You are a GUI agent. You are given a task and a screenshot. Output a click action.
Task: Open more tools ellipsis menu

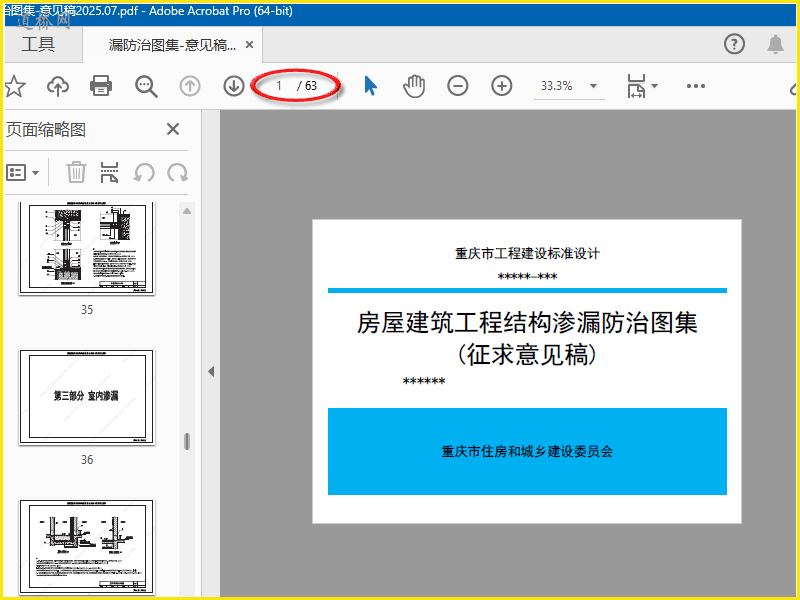(x=695, y=86)
